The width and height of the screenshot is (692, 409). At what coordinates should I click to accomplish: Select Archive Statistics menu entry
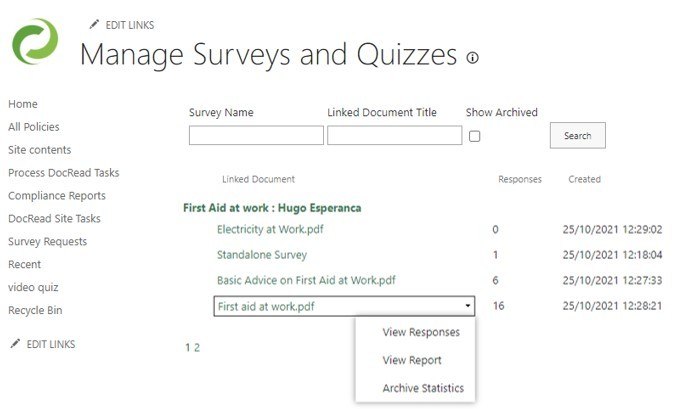[x=423, y=388]
